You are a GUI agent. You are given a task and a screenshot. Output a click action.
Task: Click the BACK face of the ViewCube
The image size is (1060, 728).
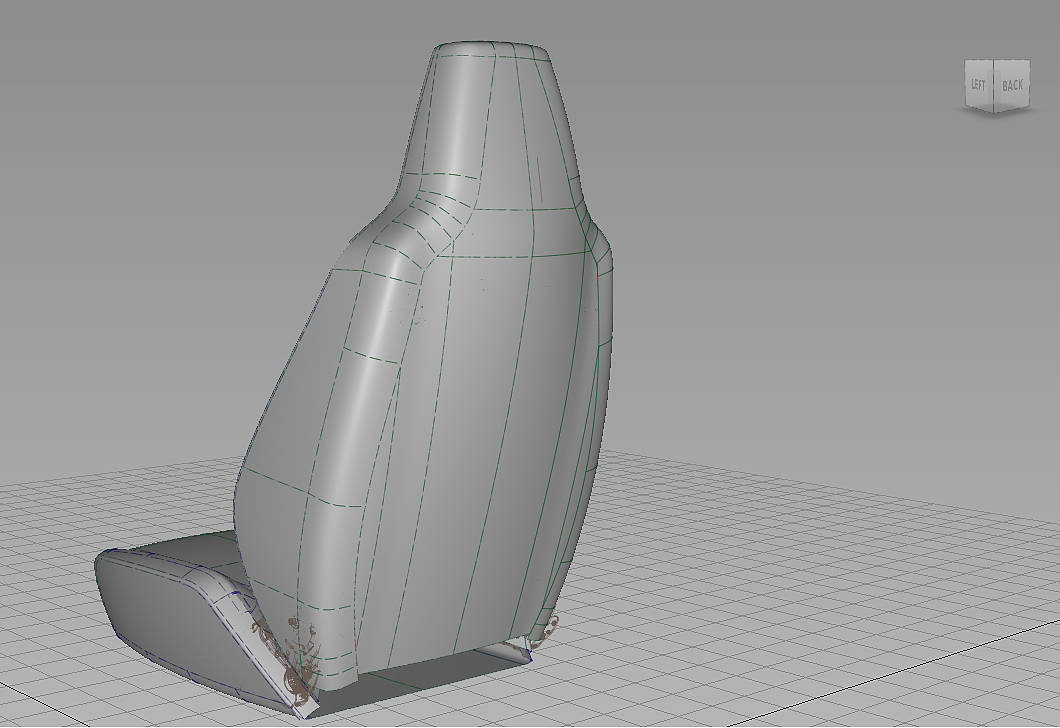pyautogui.click(x=1012, y=85)
